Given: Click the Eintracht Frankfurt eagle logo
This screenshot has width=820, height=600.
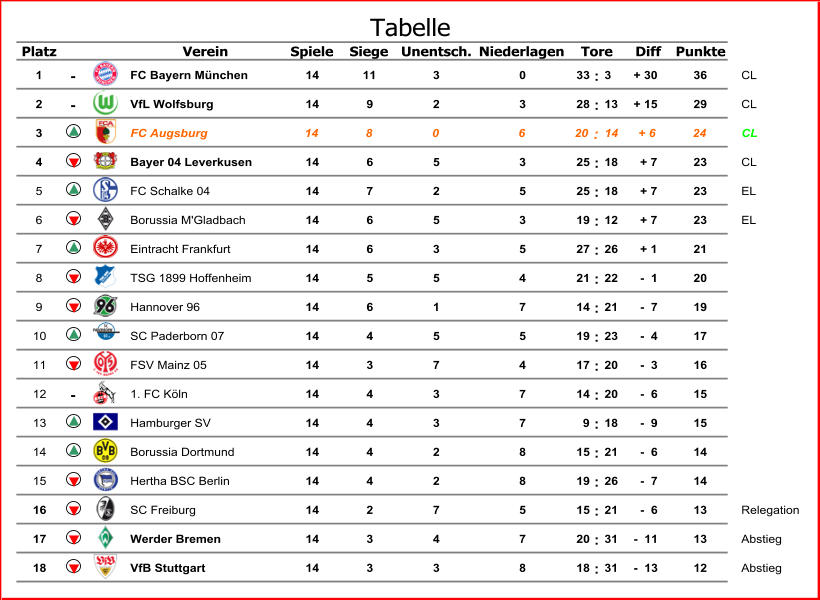Looking at the screenshot, I should [105, 247].
